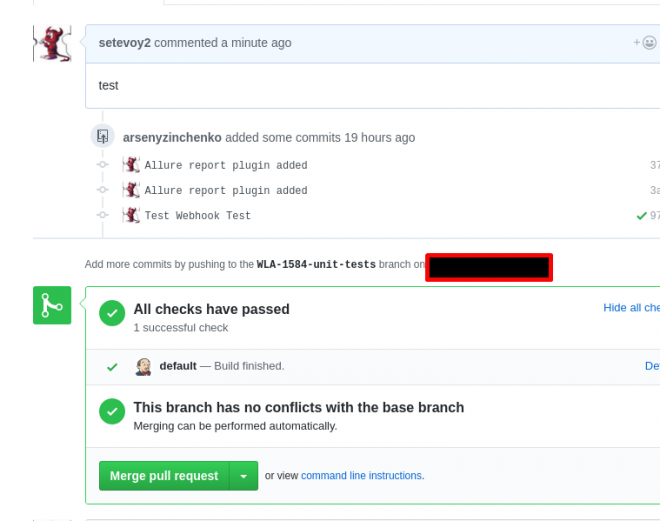660x521 pixels.
Task: Open the arsenyzinchenko profile link
Action: [x=172, y=137]
